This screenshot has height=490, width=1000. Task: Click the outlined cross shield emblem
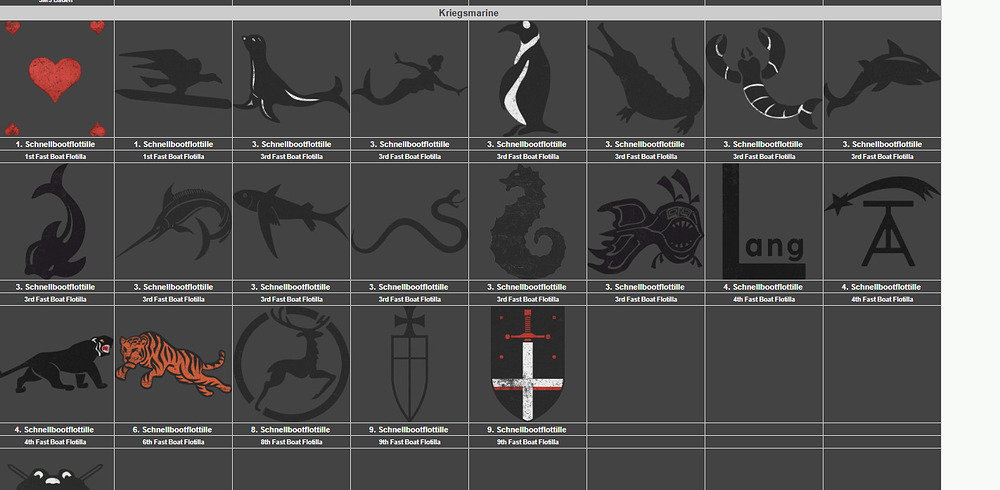pos(409,364)
